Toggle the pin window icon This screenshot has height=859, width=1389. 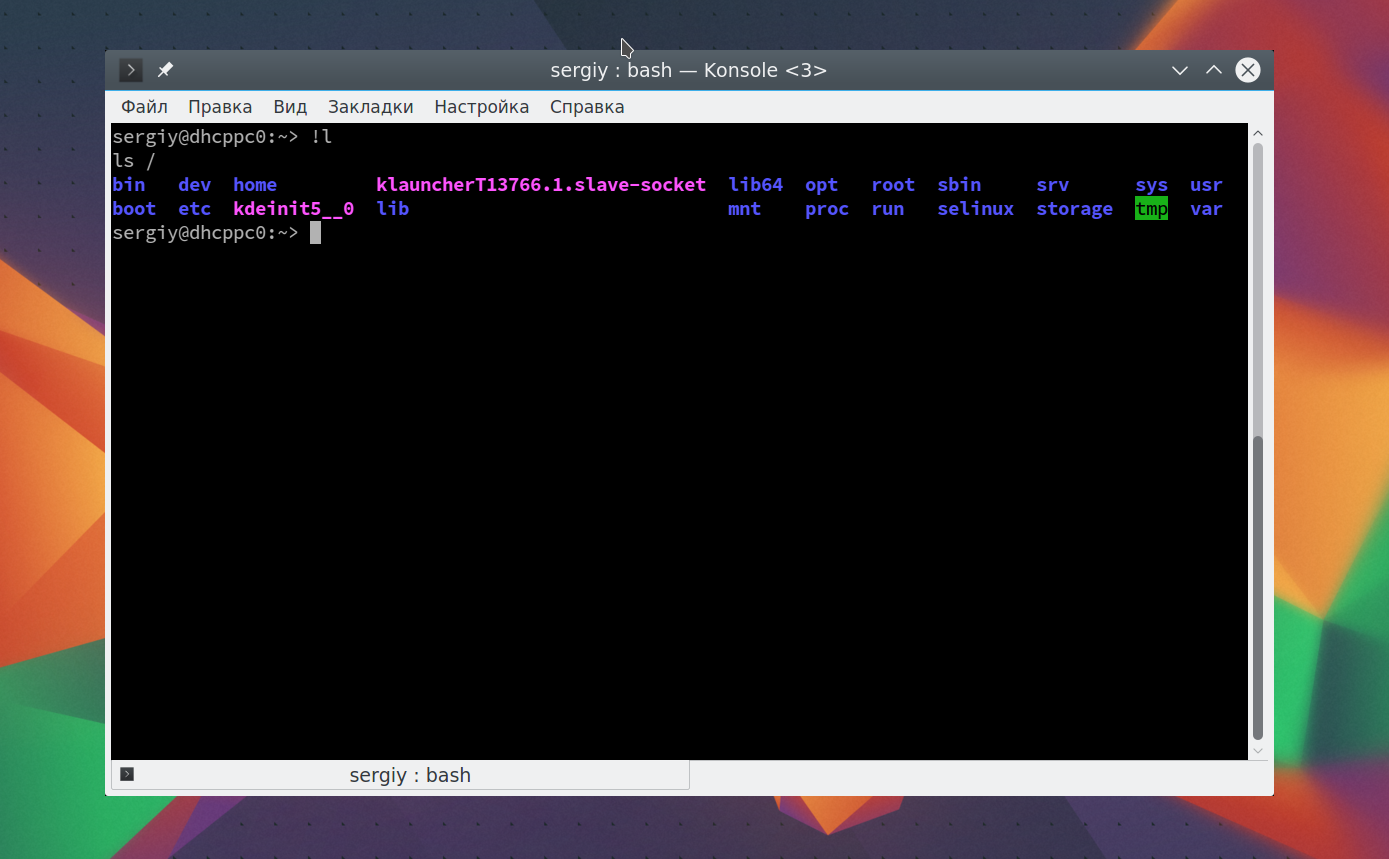(x=166, y=70)
